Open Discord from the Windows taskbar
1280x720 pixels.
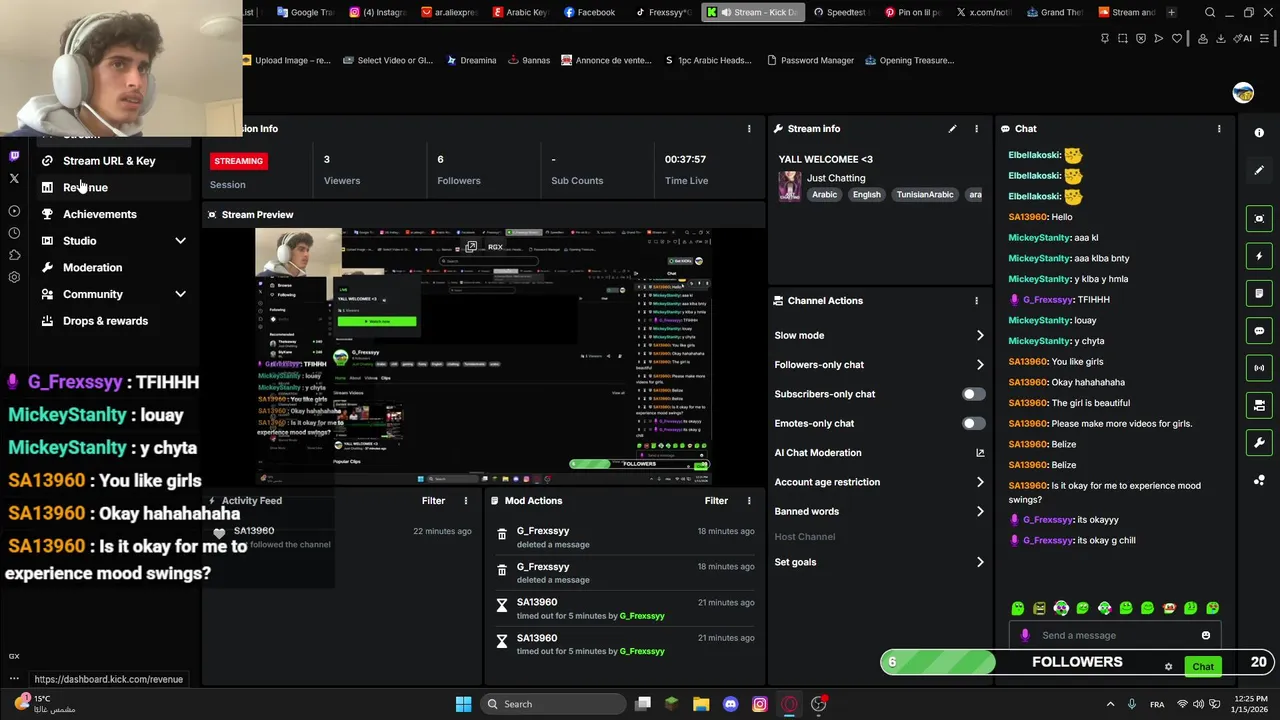pyautogui.click(x=730, y=704)
